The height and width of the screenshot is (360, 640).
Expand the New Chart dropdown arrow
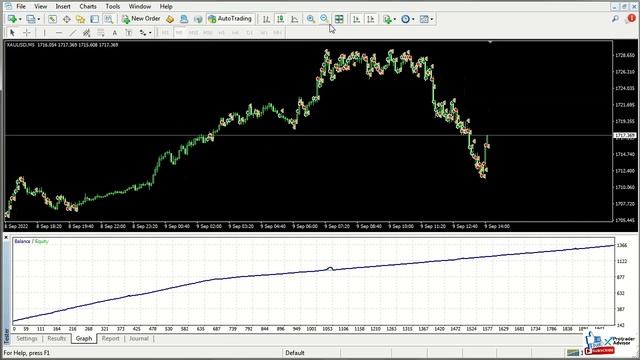[20, 19]
